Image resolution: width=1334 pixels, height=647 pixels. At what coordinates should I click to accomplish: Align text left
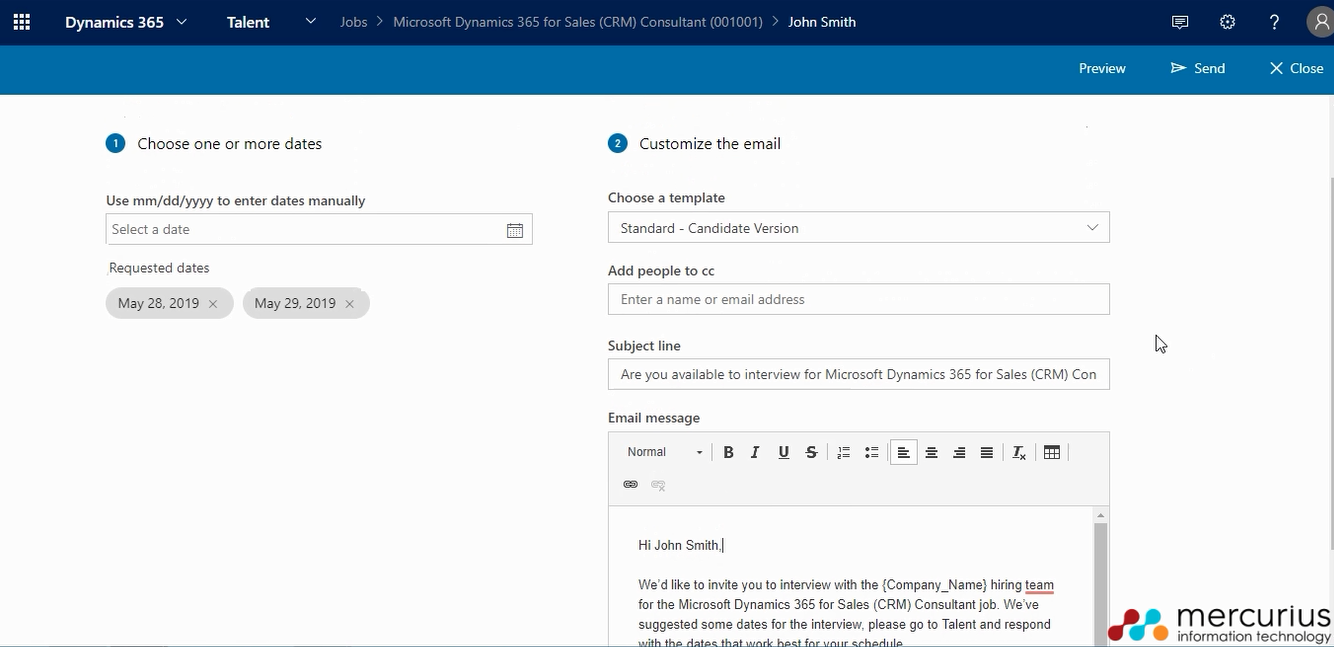point(903,452)
